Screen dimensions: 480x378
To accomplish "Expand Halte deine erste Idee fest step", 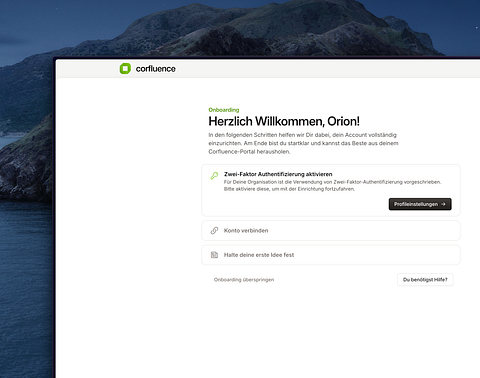I will (331, 255).
